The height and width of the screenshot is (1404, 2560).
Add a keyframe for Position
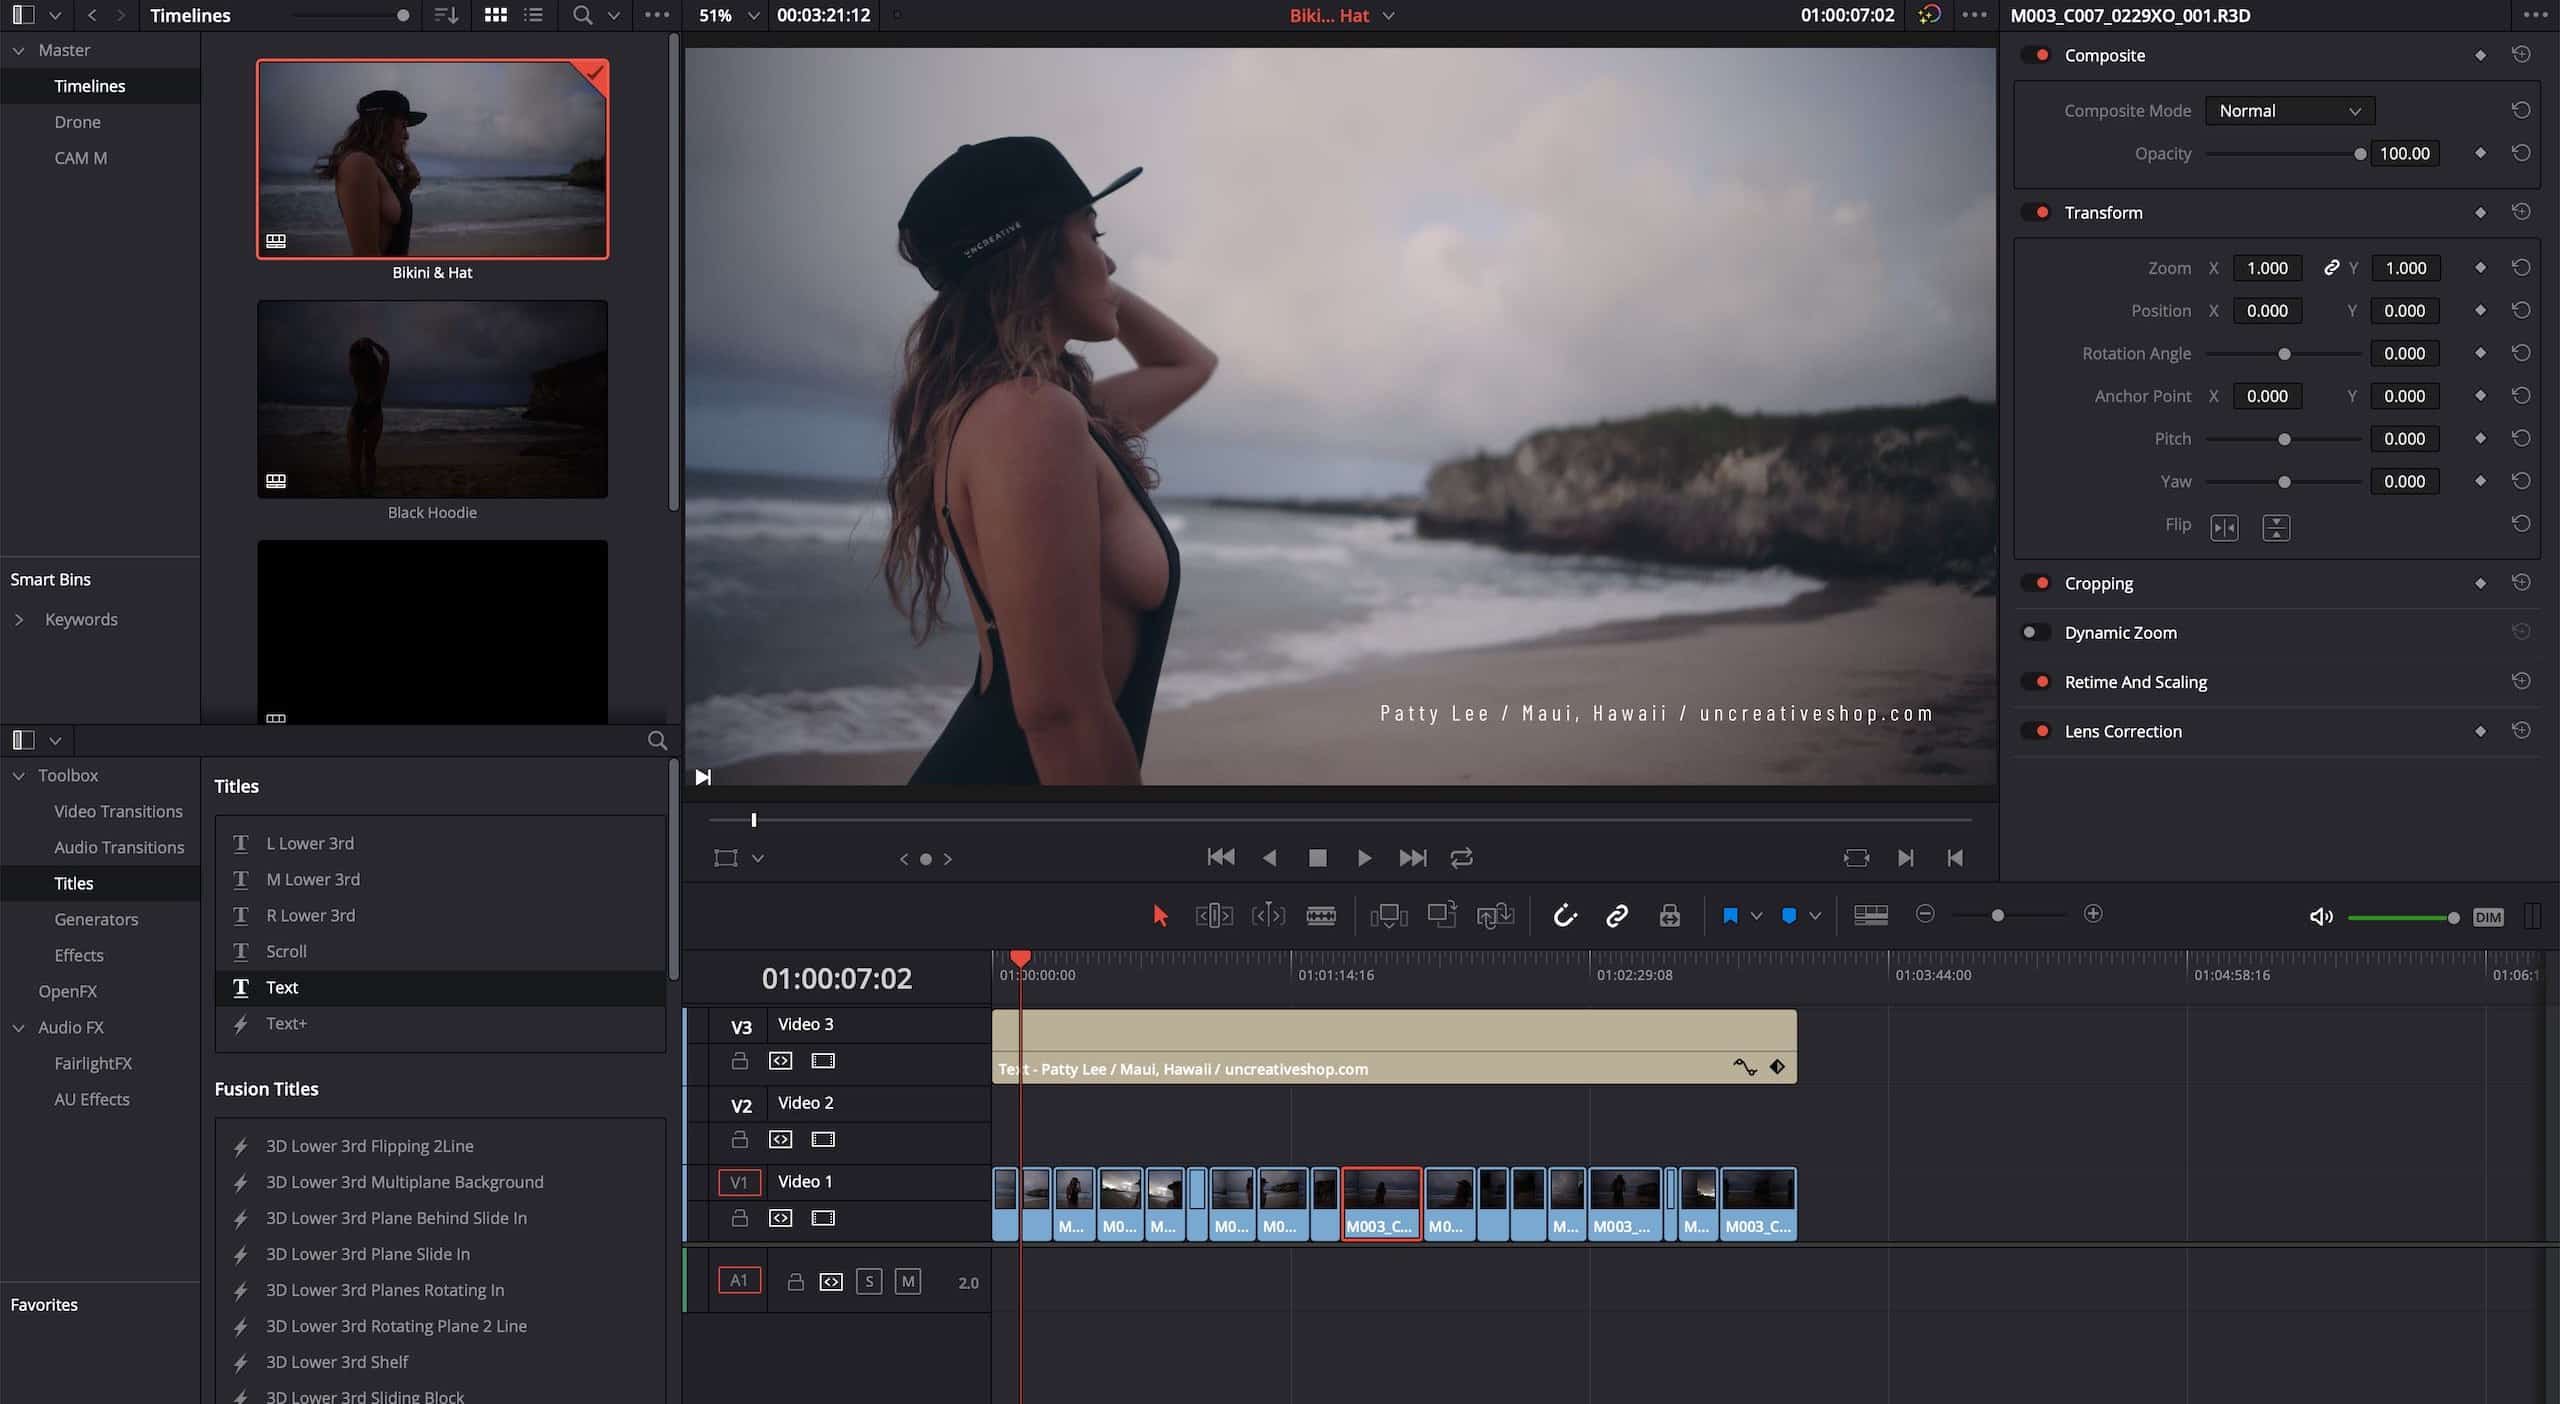click(2480, 311)
